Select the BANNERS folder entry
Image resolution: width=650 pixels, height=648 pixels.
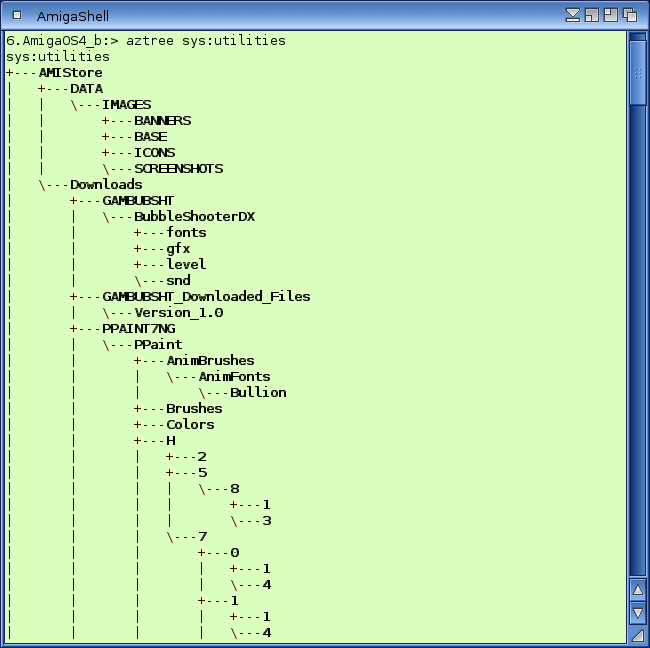[162, 121]
